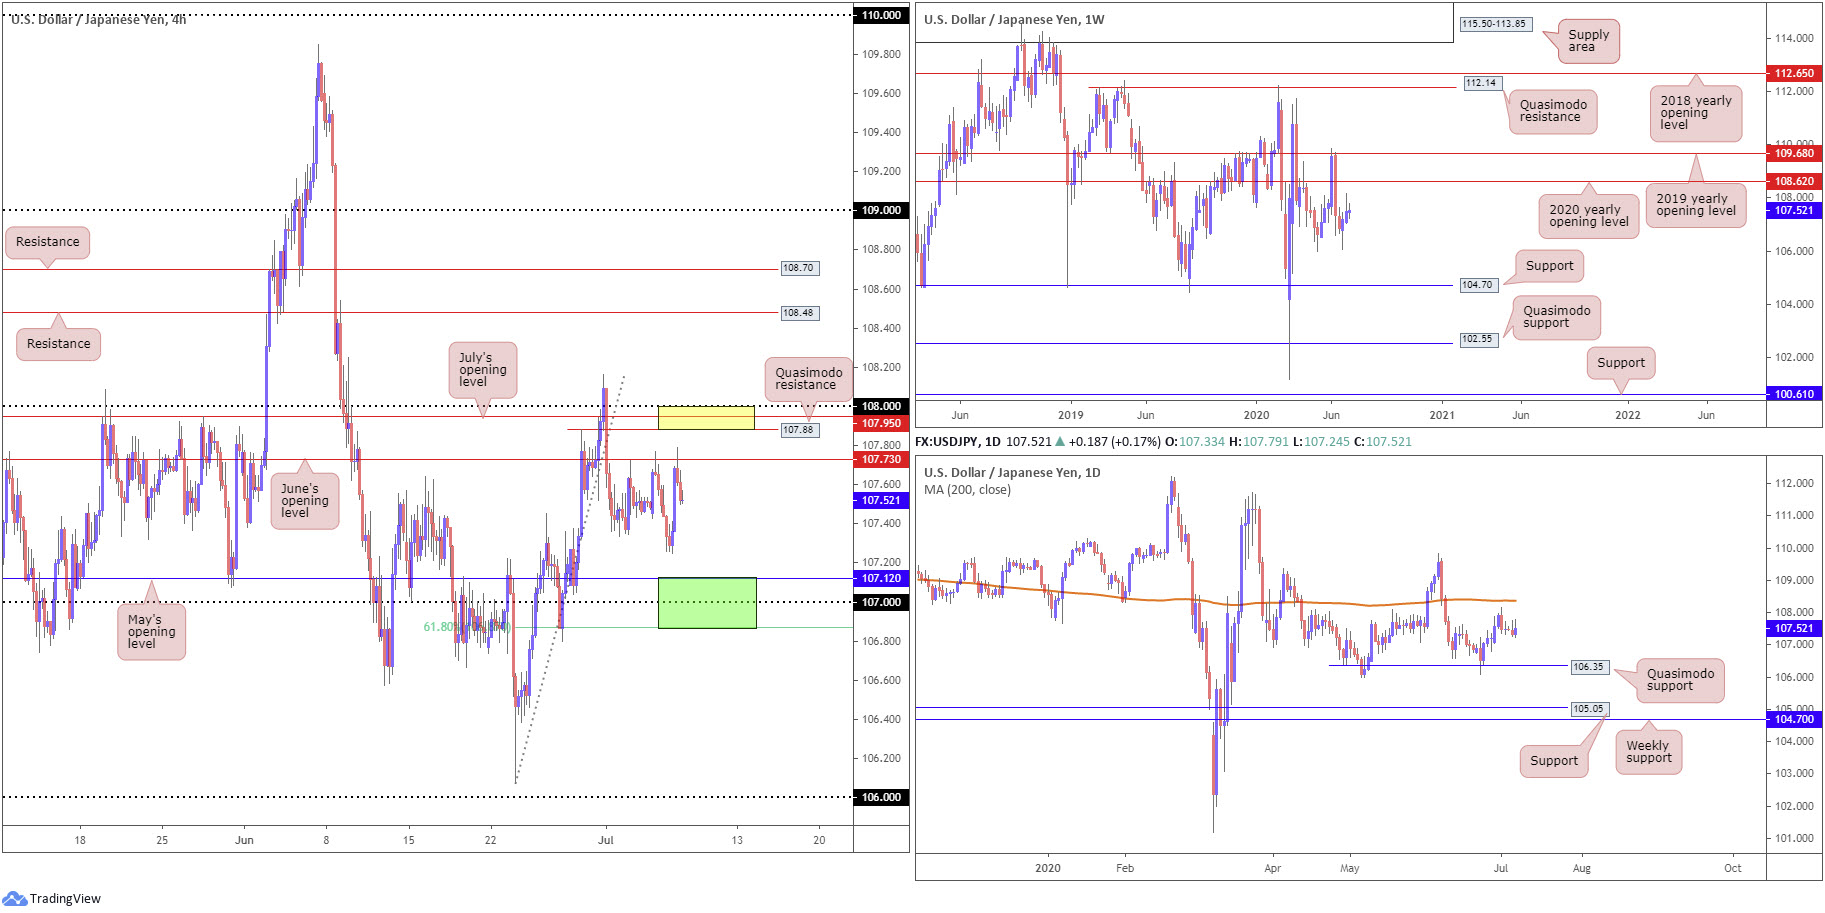Click the 2019 yearly opening level callout
Screen dimensions: 1825x913
(1696, 205)
